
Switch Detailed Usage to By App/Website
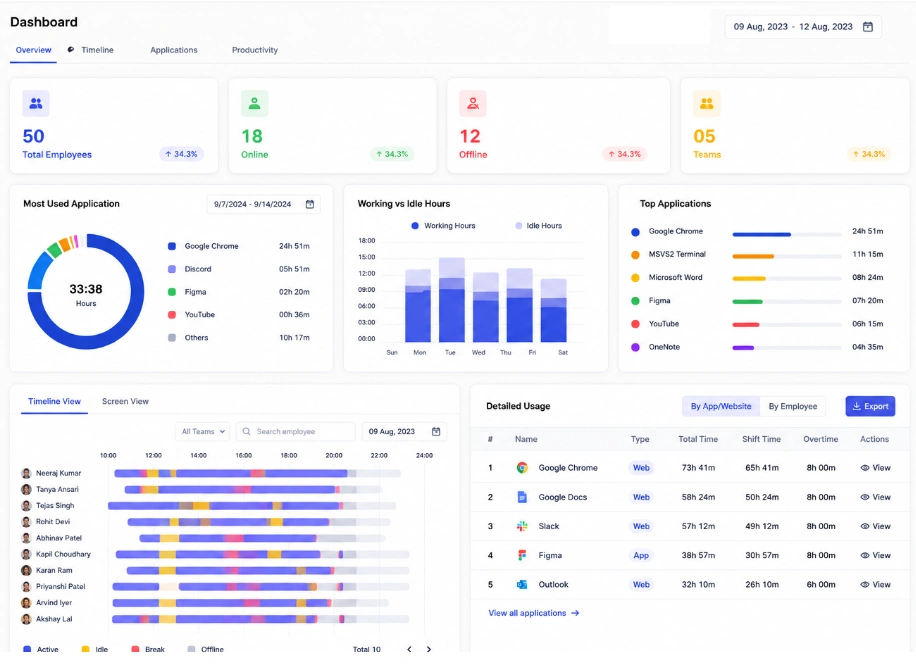(721, 406)
